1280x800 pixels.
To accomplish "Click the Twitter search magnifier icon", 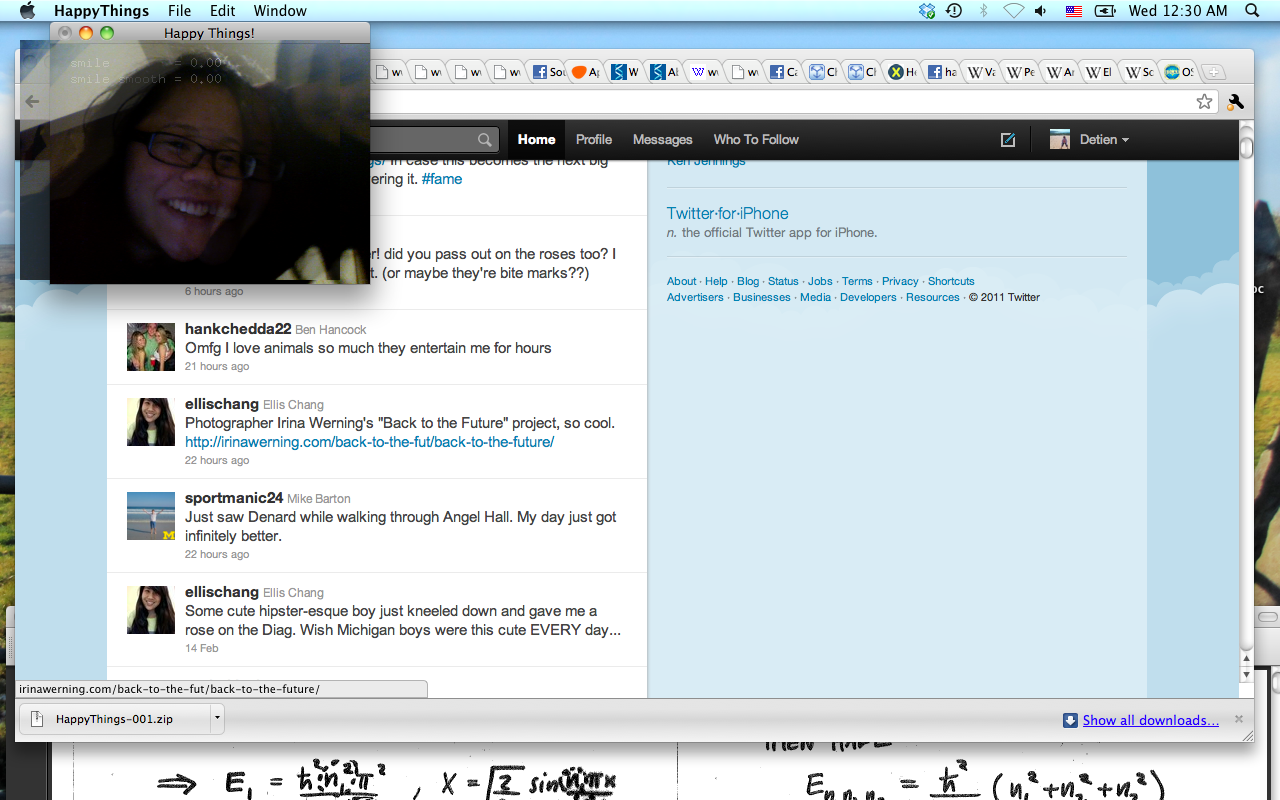I will tap(485, 140).
